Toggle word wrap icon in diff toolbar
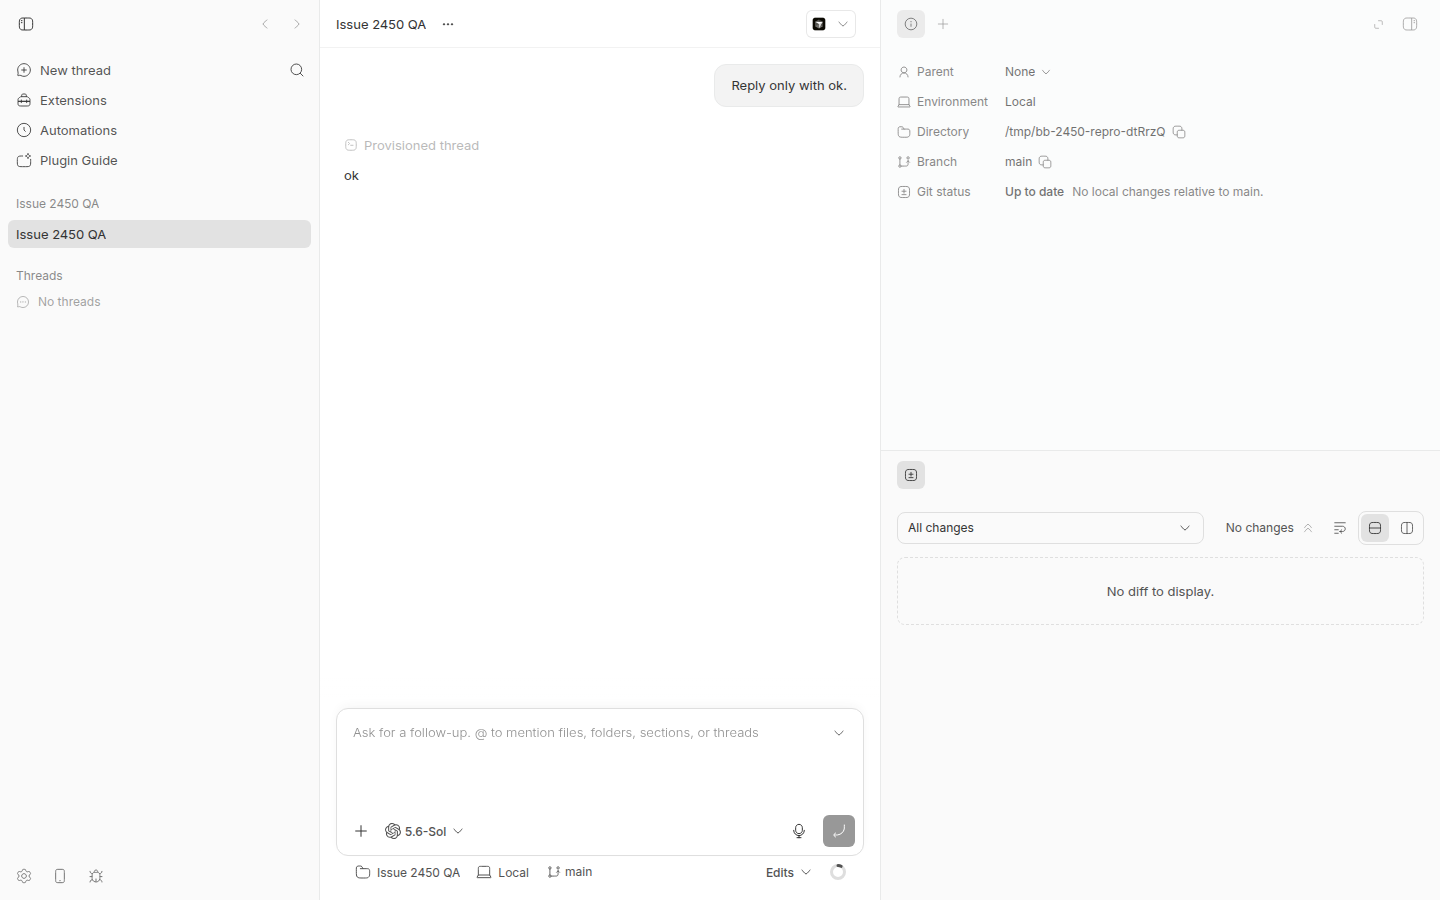 [x=1340, y=528]
